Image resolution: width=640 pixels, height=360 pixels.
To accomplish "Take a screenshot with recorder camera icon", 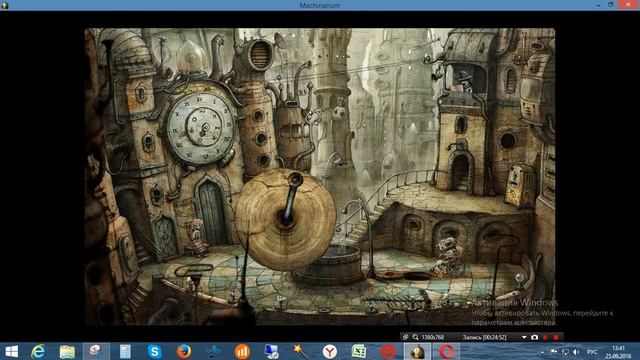I will [534, 337].
